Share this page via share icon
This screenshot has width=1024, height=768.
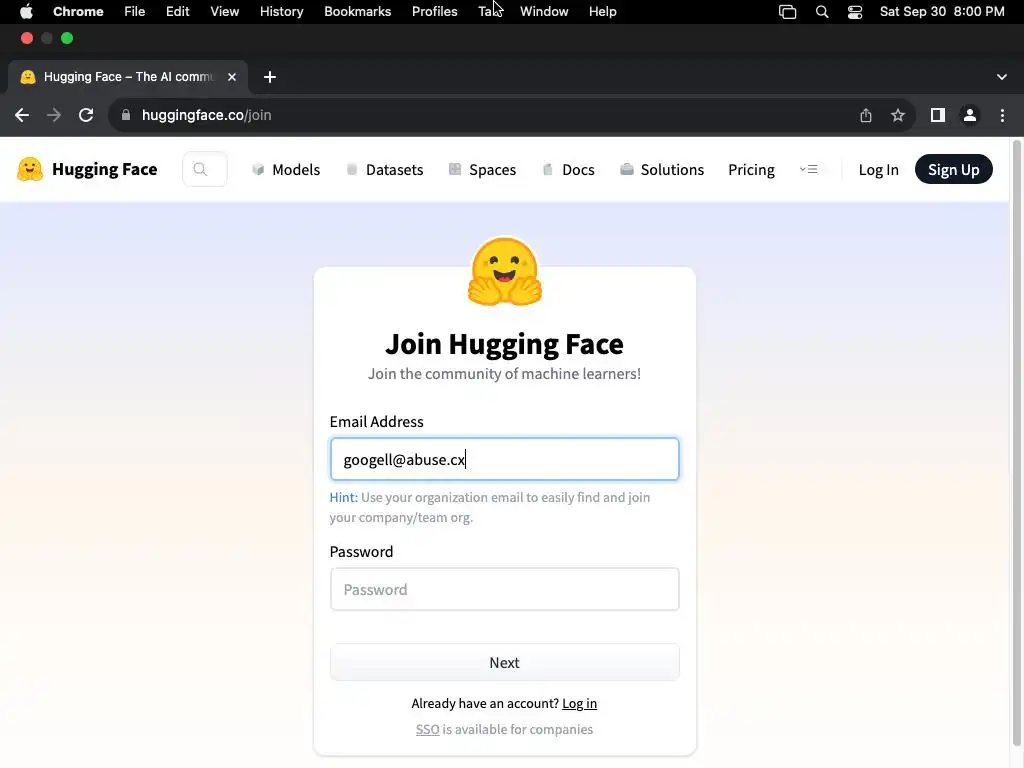coord(866,115)
